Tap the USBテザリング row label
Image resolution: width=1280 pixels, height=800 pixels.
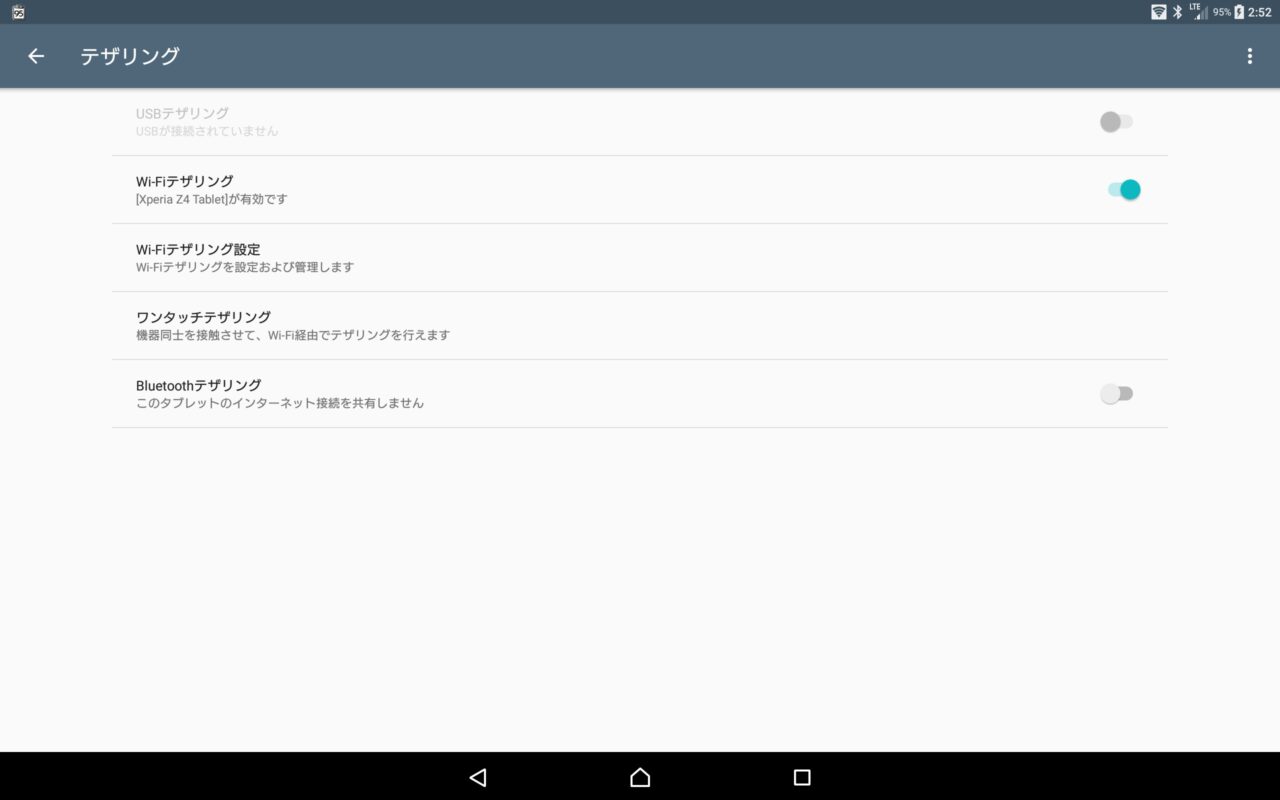183,113
